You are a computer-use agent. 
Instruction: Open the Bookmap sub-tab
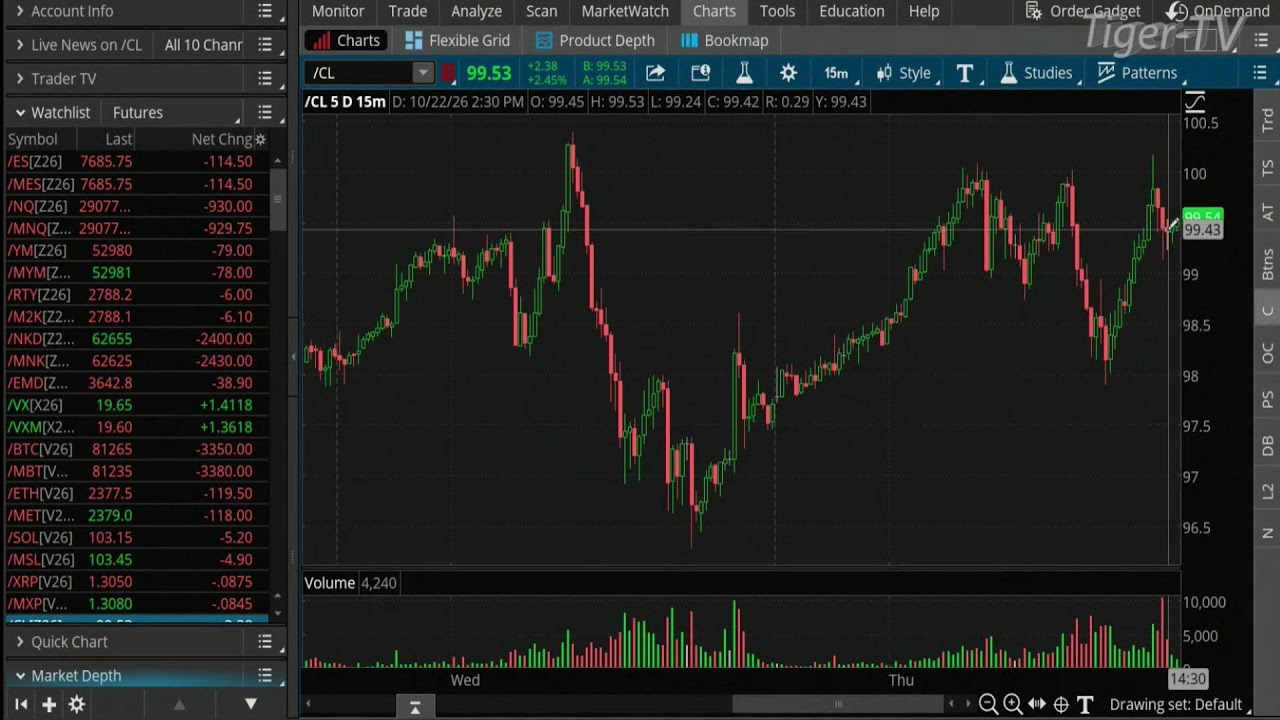725,41
